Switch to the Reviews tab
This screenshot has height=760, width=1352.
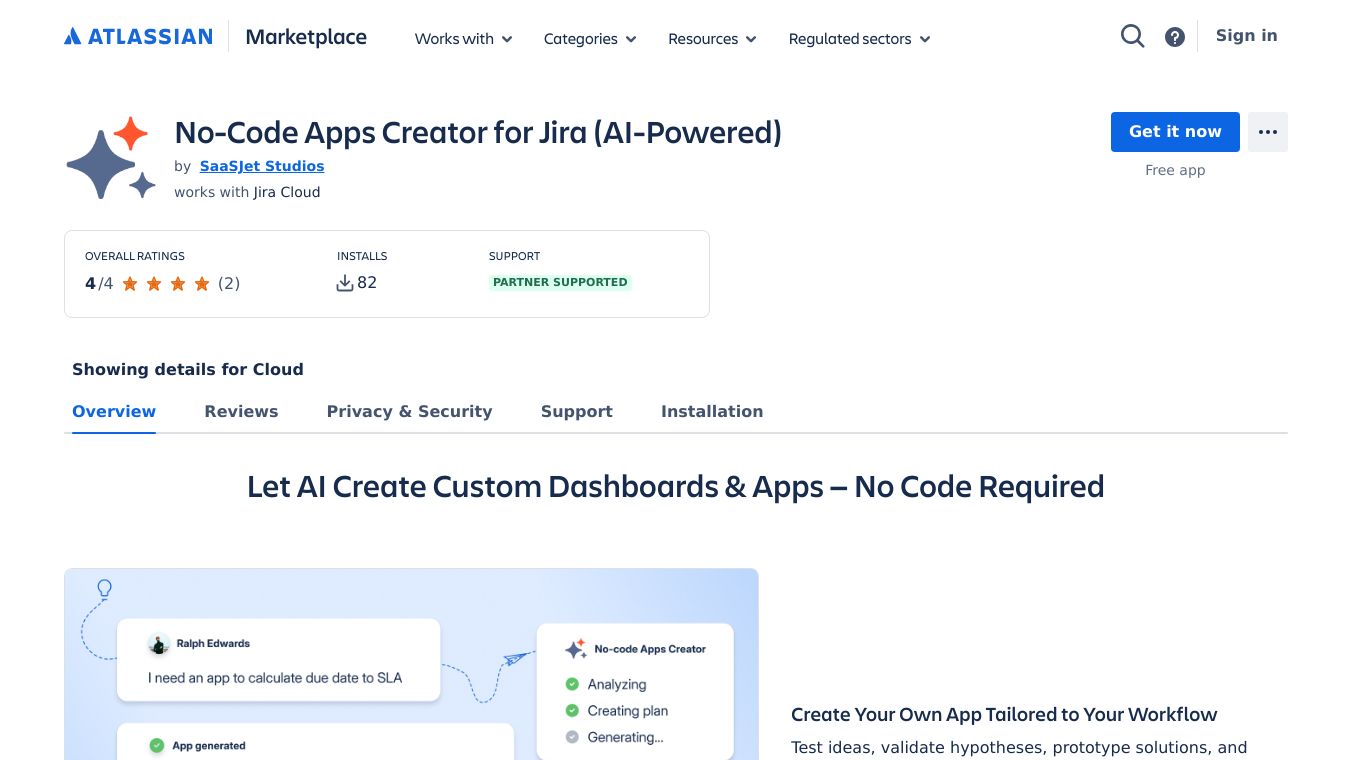pos(241,411)
